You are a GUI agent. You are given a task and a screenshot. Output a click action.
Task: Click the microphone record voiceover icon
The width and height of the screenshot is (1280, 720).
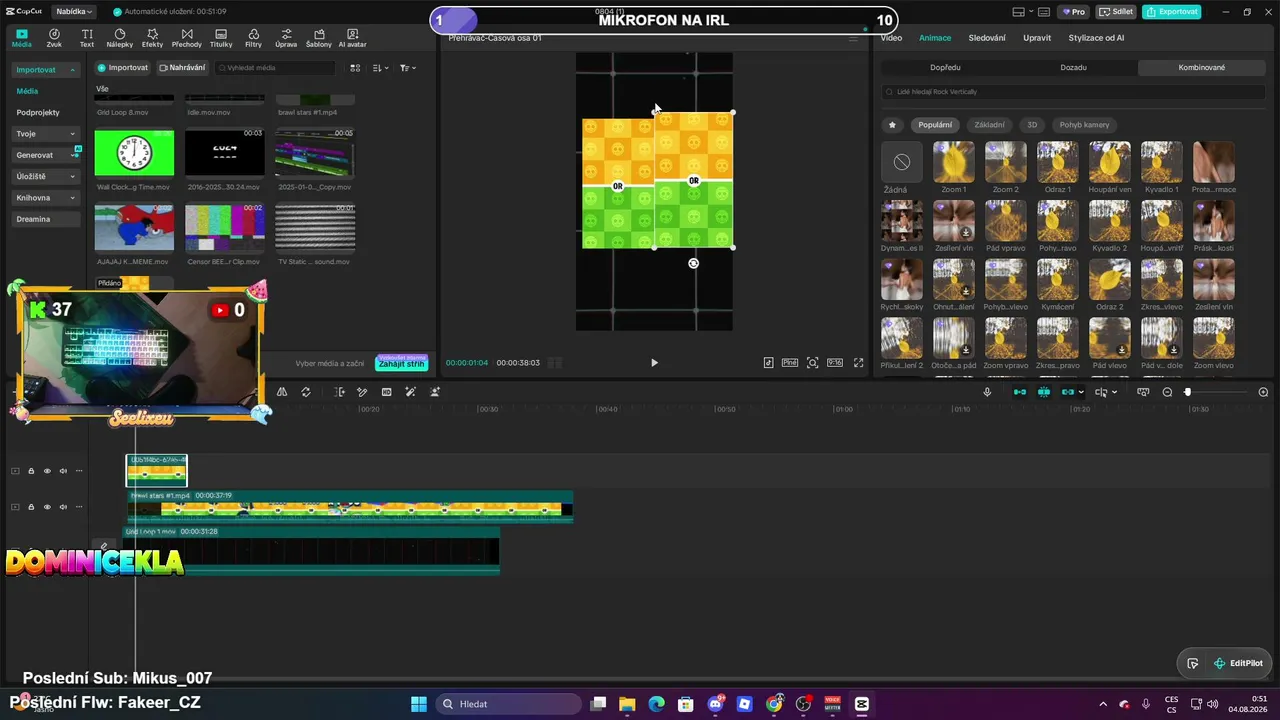click(x=987, y=392)
